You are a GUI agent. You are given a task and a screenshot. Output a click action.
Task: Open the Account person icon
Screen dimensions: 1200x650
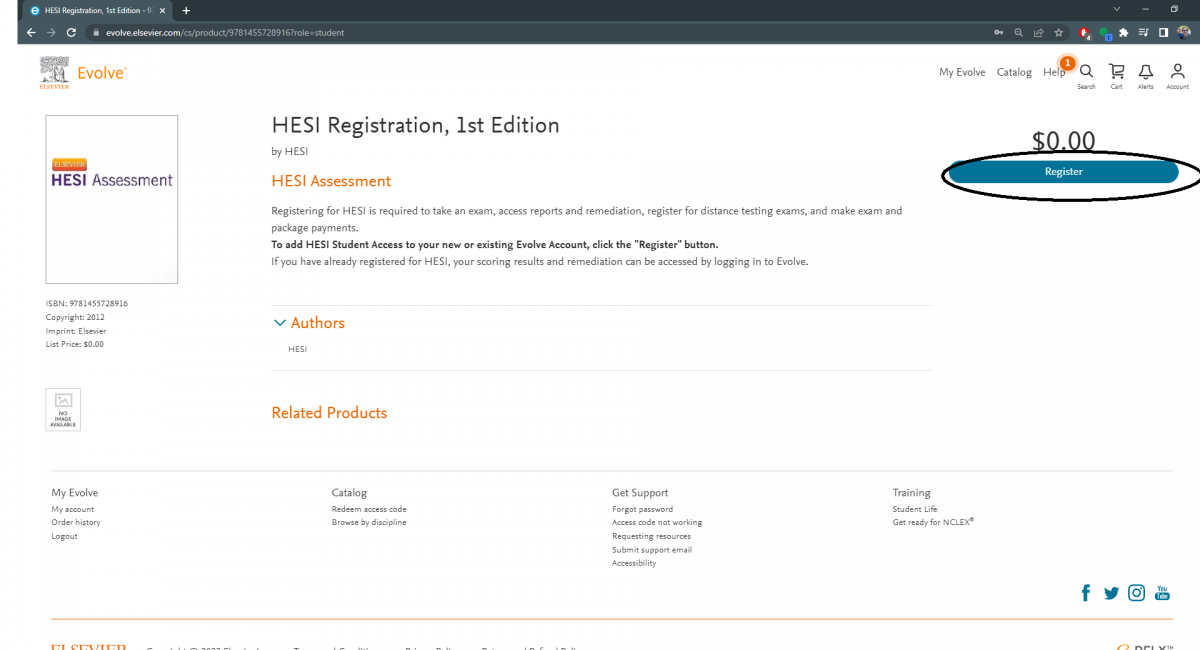[1177, 72]
